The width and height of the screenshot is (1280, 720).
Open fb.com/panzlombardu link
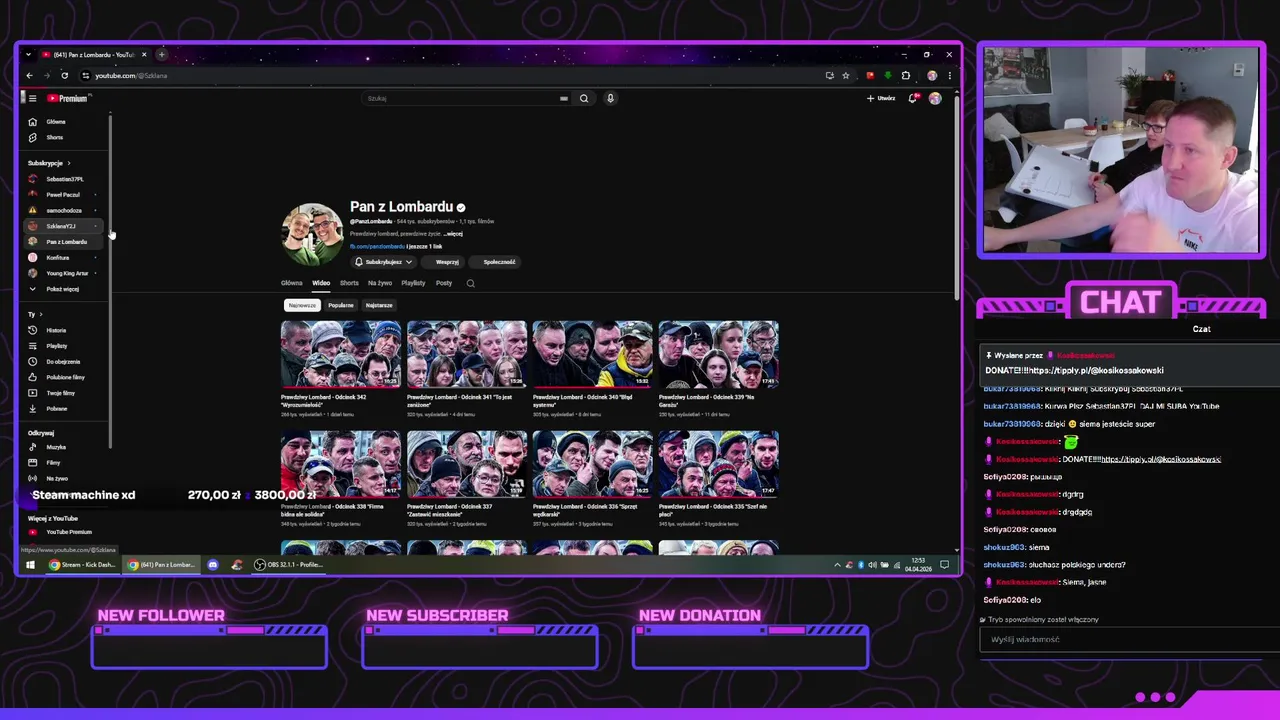[377, 246]
